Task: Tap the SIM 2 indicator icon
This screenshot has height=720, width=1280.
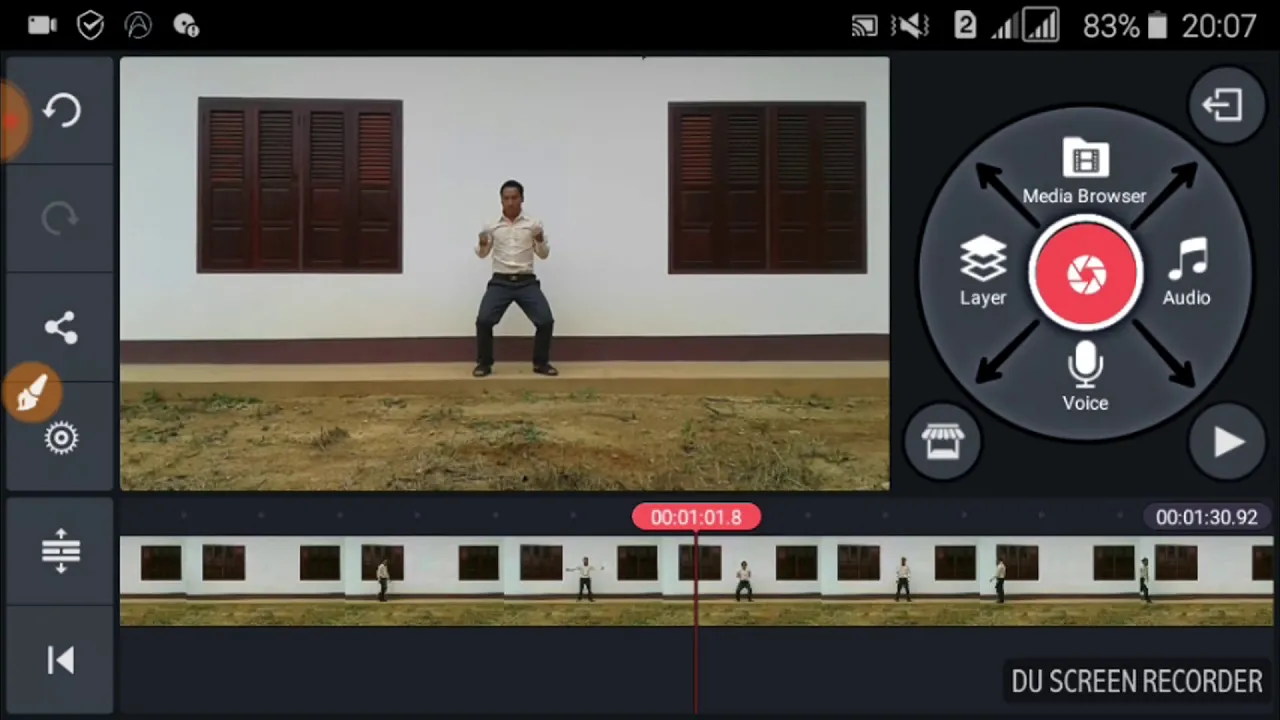Action: 965,26
